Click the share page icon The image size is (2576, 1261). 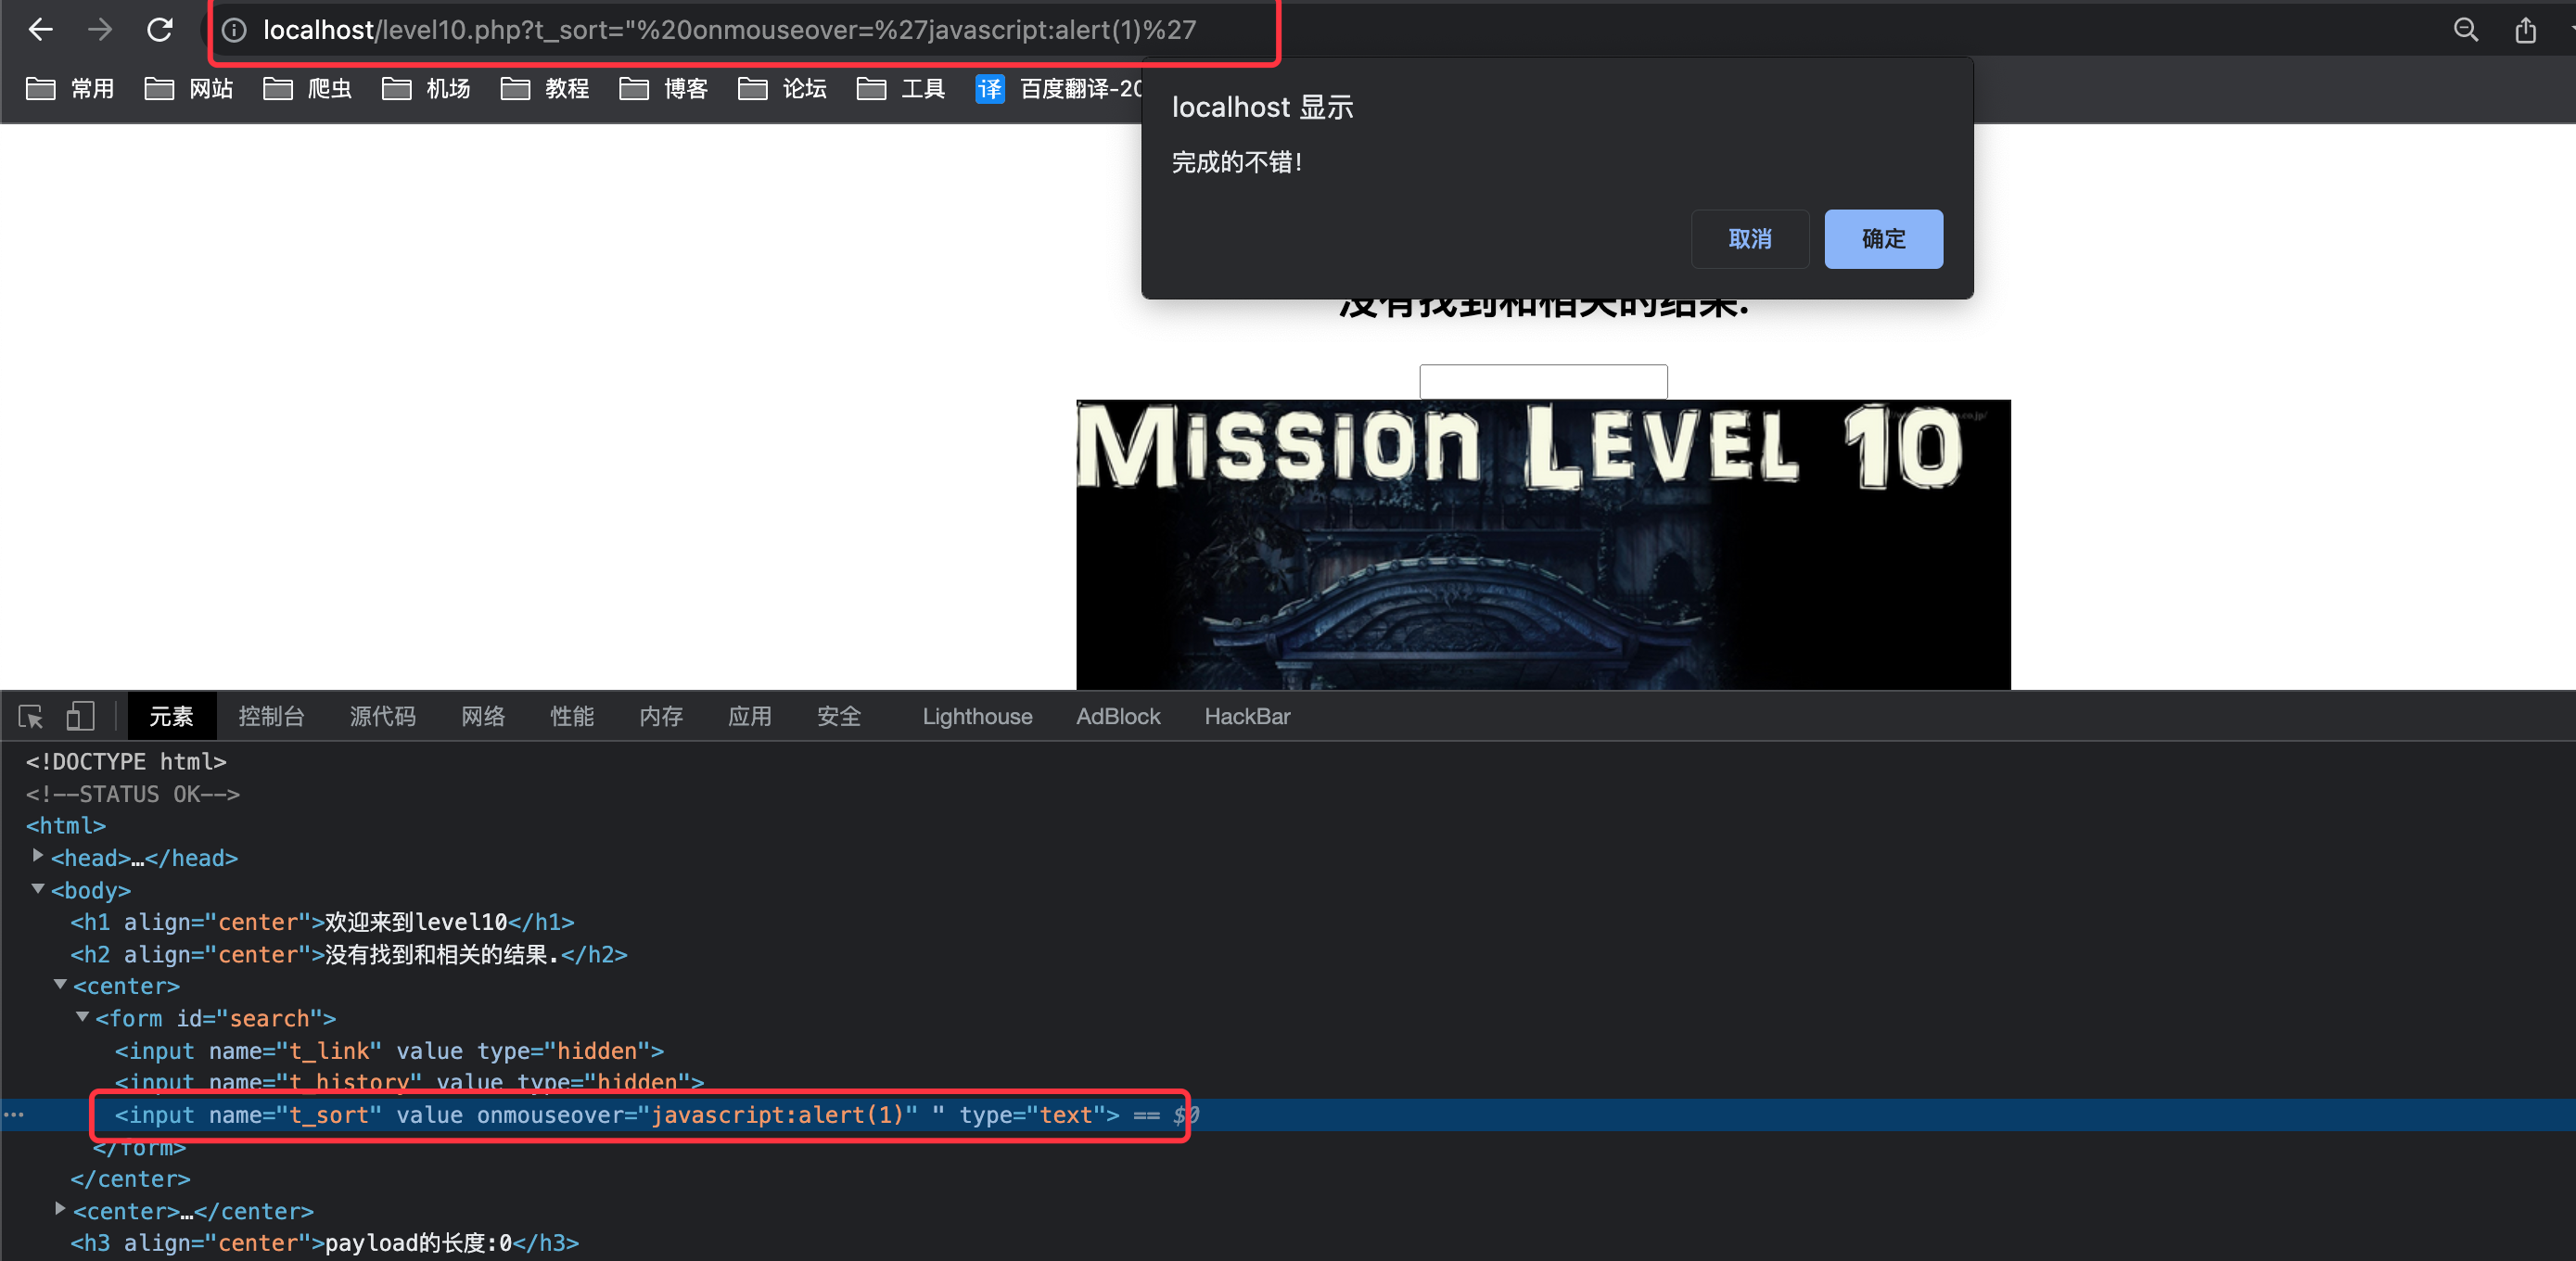tap(2525, 30)
